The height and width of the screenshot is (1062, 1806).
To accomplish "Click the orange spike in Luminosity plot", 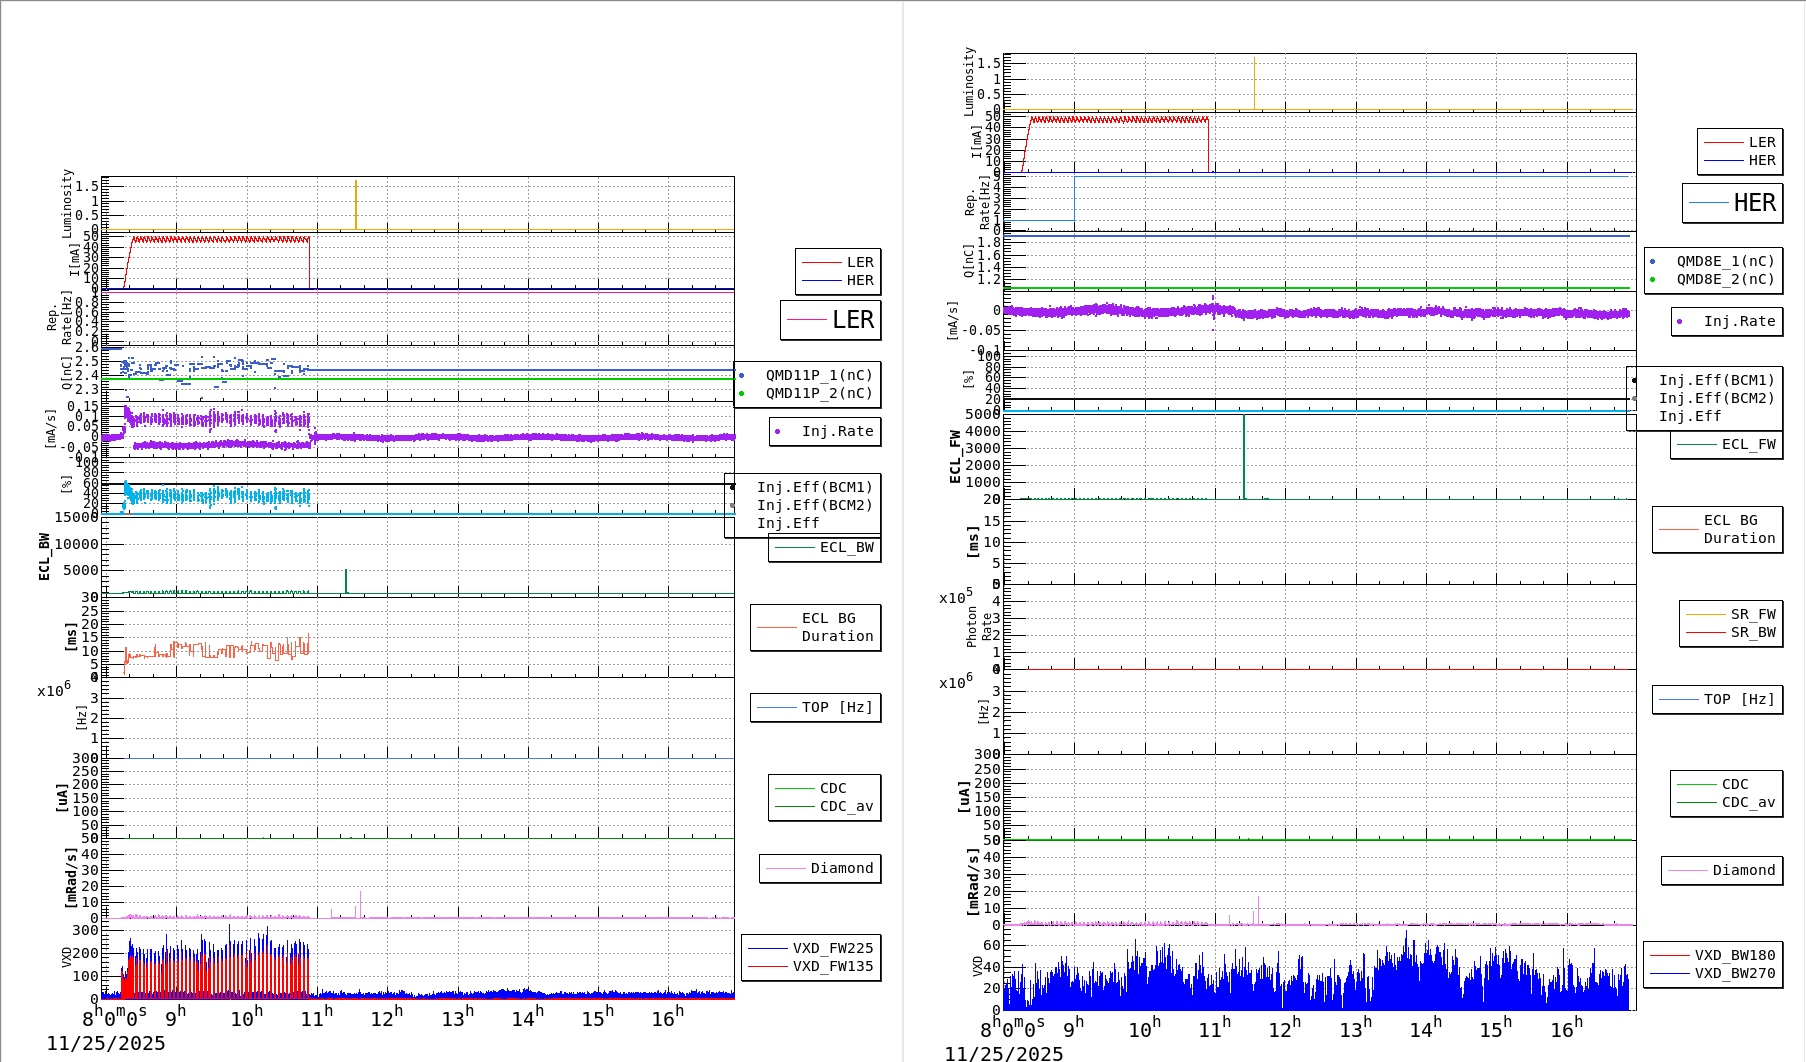I will point(357,200).
